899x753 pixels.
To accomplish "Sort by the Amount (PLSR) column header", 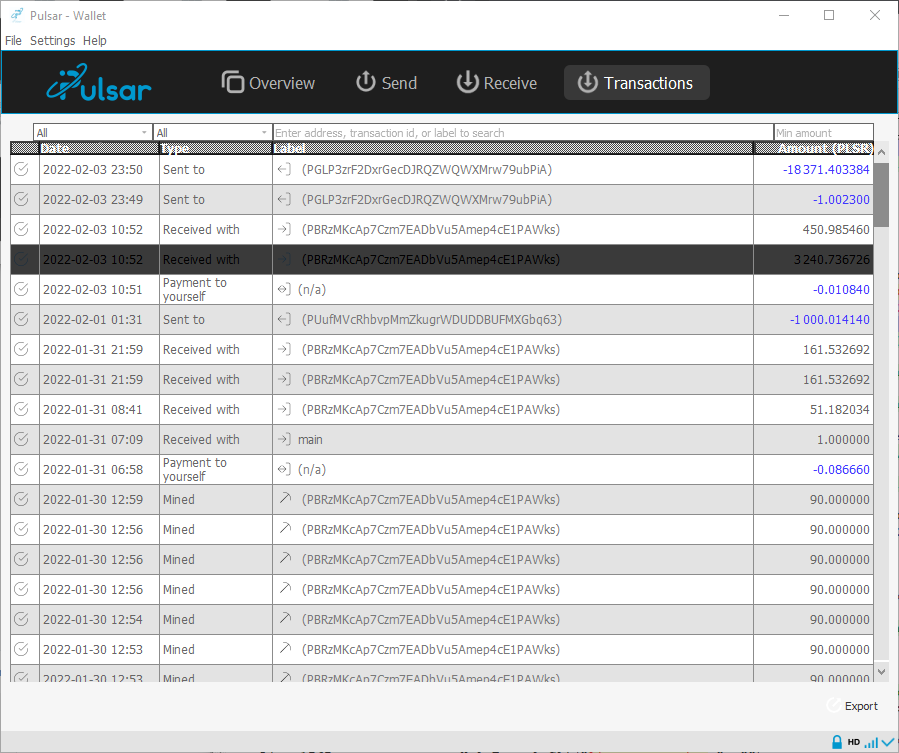I will [814, 149].
